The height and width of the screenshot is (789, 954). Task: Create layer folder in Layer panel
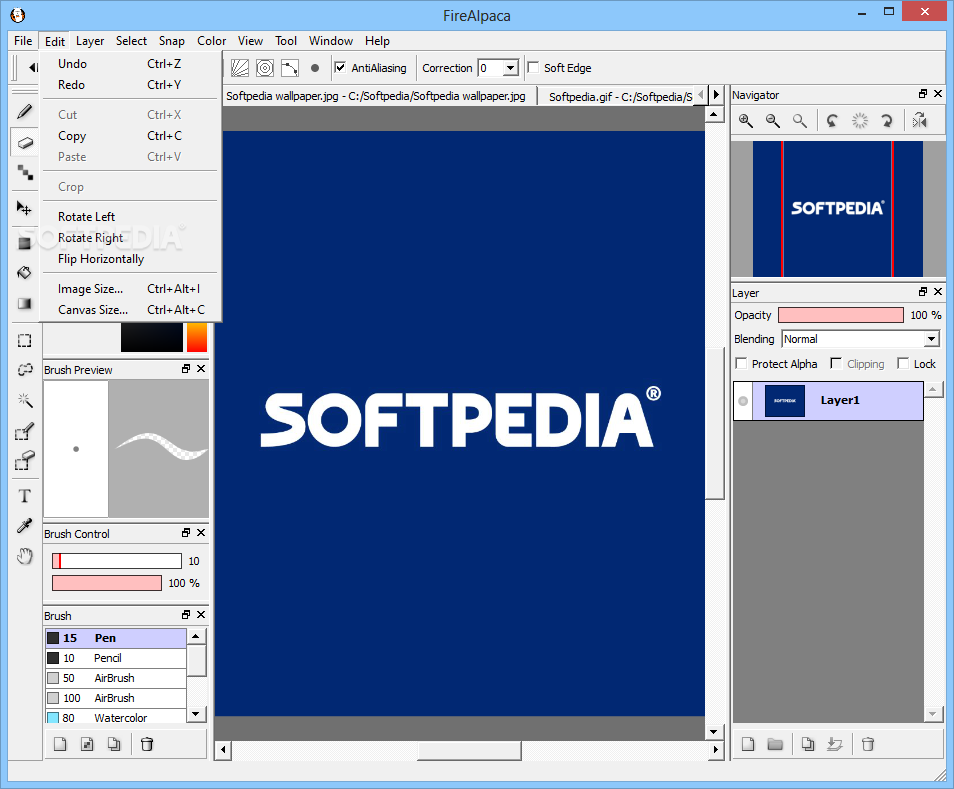[775, 744]
